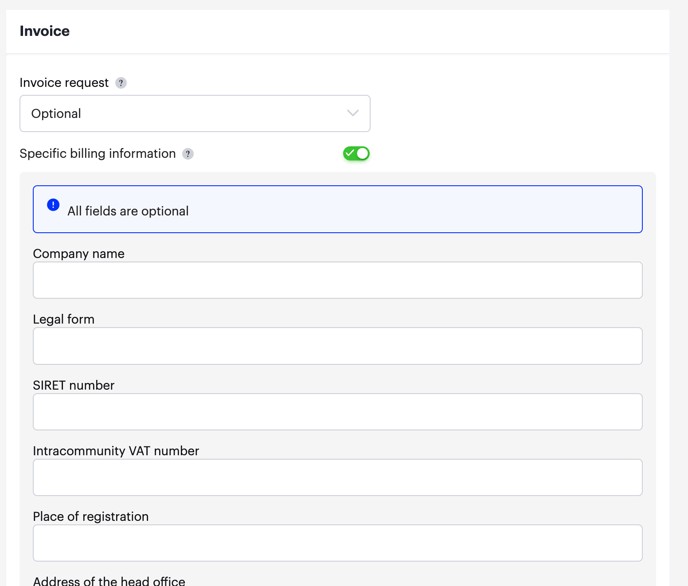Click the help icon beside Specific billing information
Image resolution: width=688 pixels, height=586 pixels.
188,154
